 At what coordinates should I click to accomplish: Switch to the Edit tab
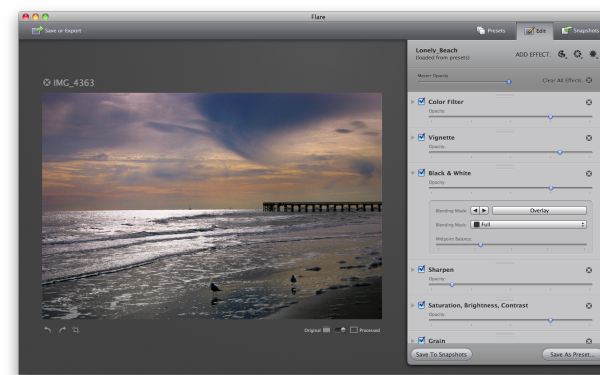pyautogui.click(x=535, y=31)
